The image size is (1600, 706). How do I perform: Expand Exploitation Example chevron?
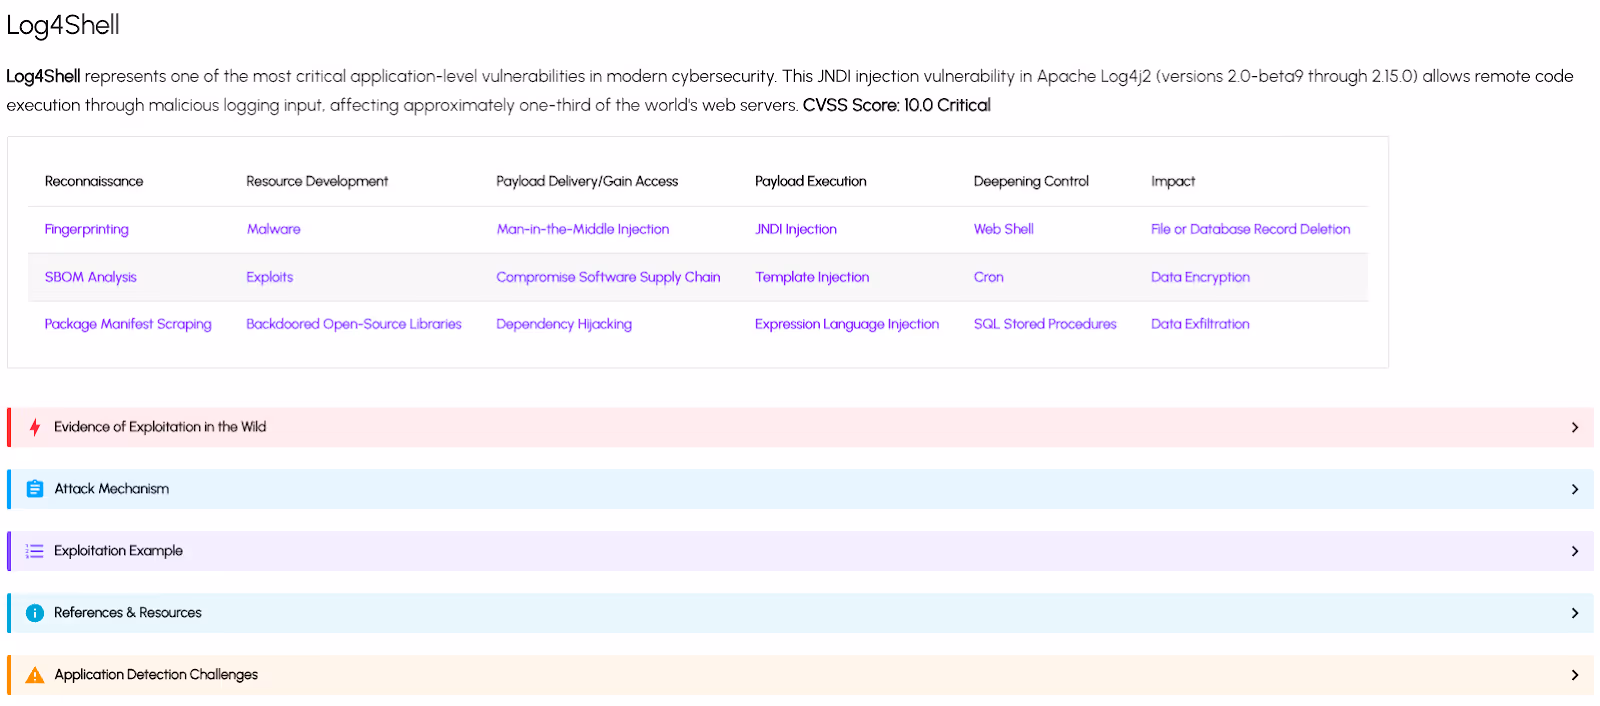pos(1575,551)
